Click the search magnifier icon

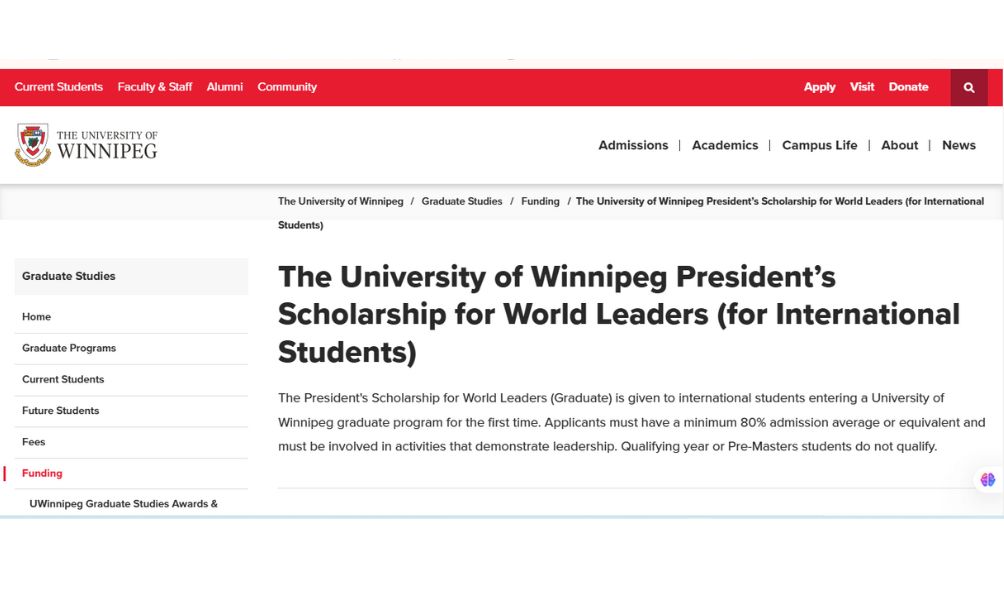tap(968, 87)
